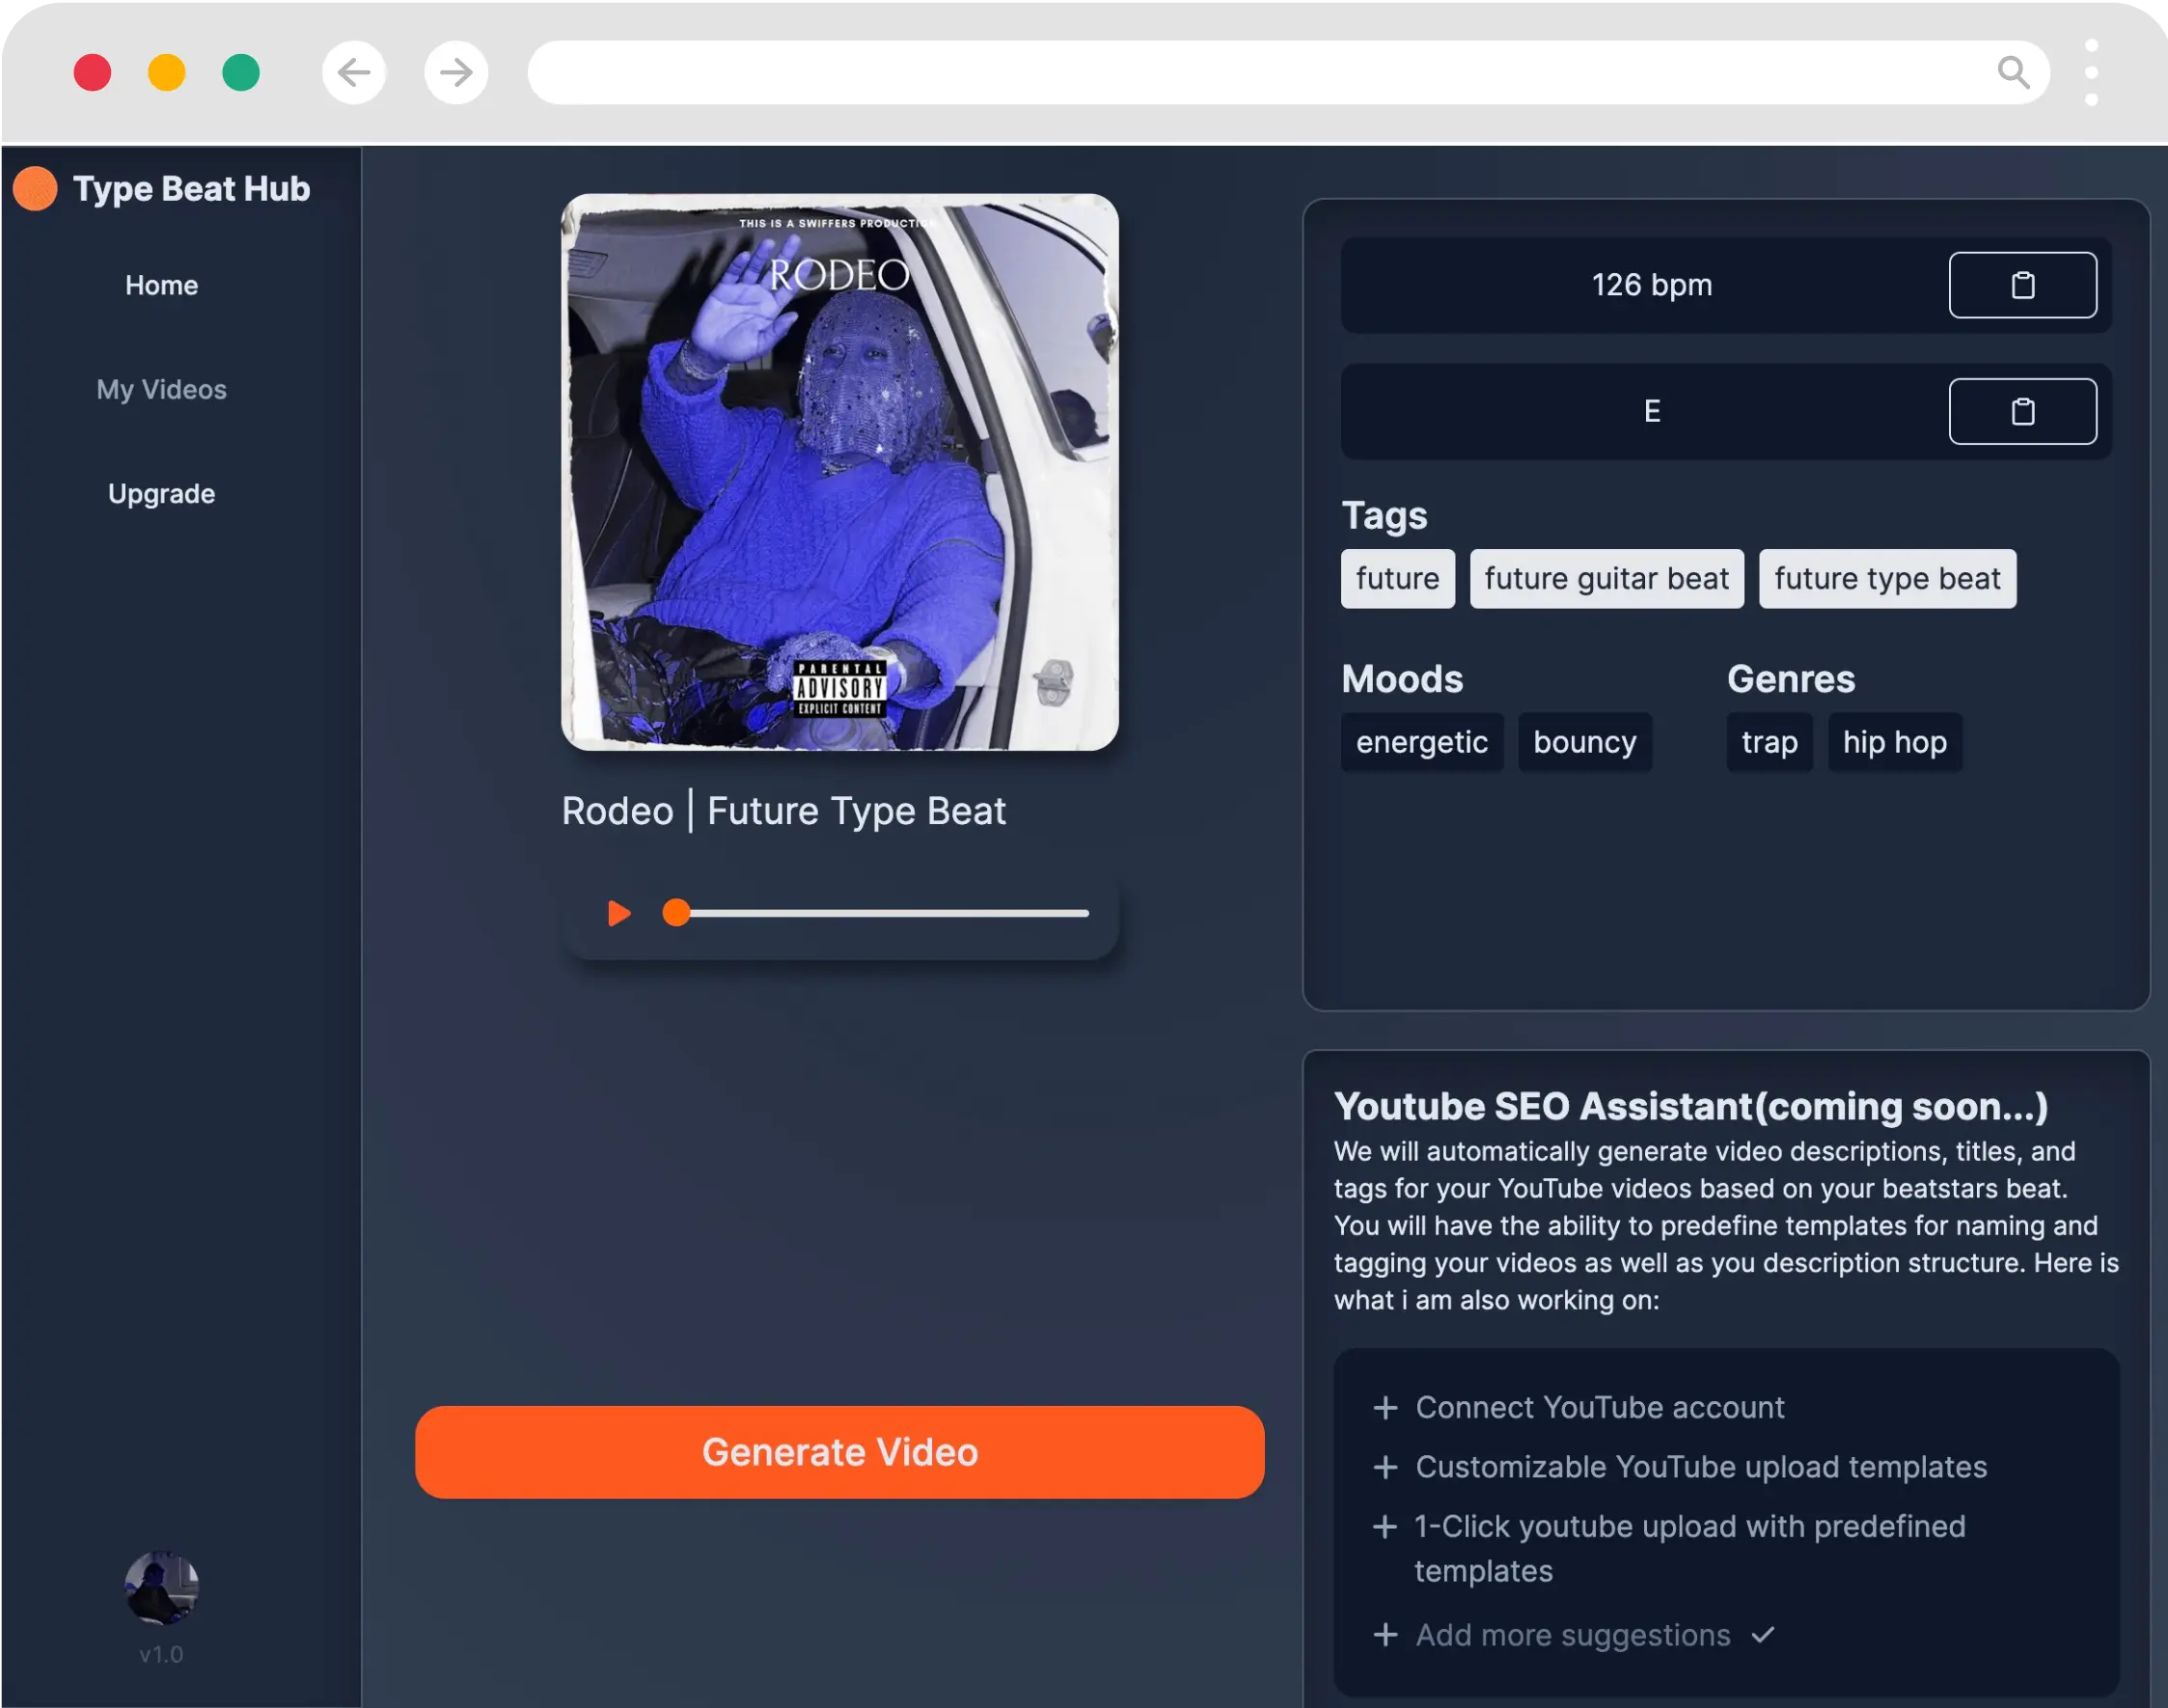Click the back navigation arrow
The width and height of the screenshot is (2168, 1708).
point(354,72)
